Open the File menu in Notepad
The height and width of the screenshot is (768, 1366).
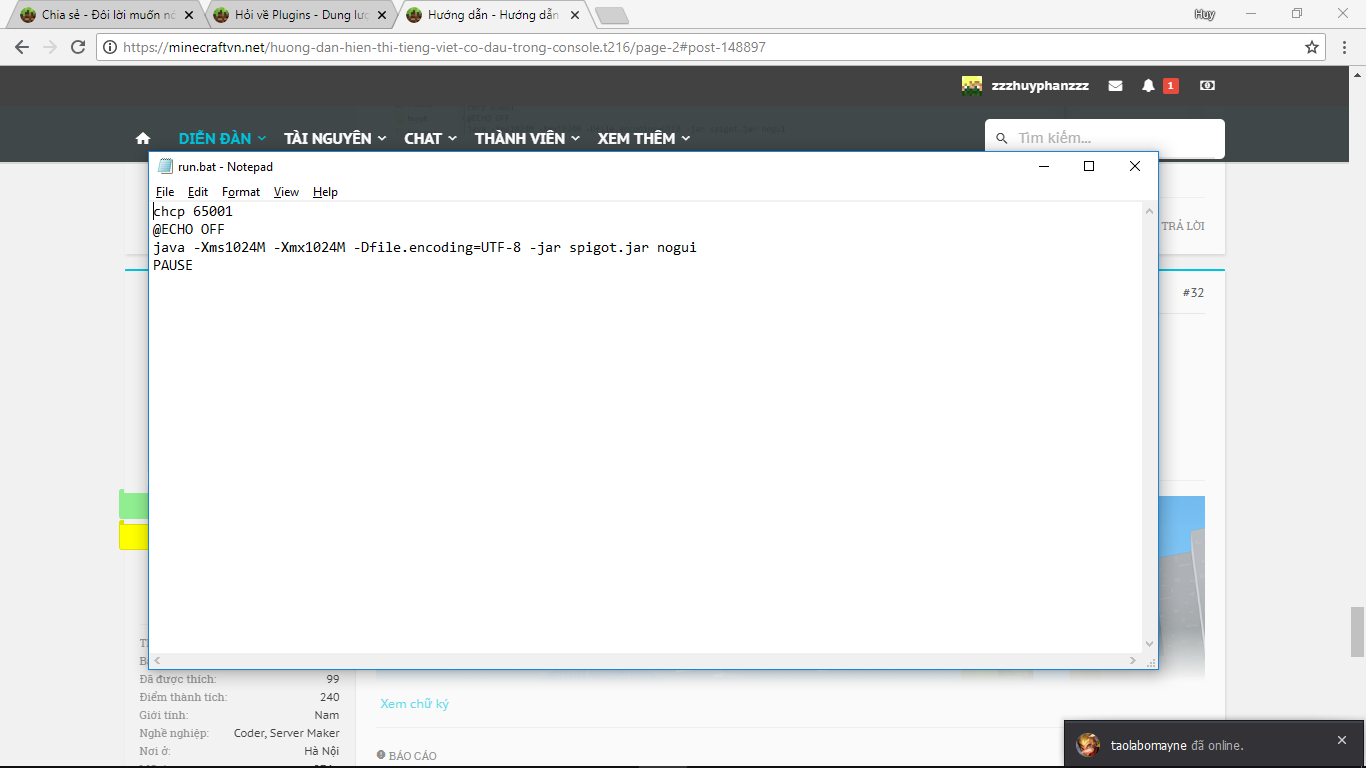point(165,192)
